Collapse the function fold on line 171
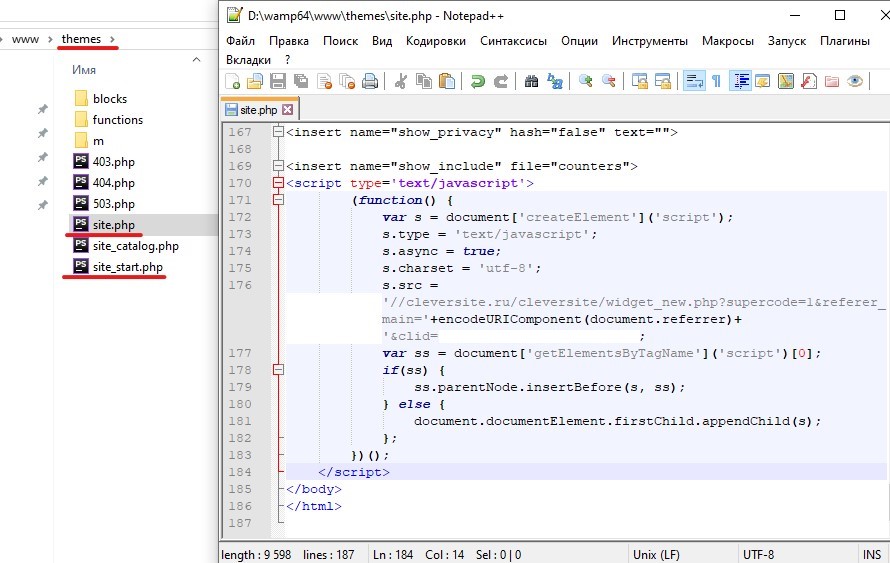The height and width of the screenshot is (563, 890). coord(278,200)
